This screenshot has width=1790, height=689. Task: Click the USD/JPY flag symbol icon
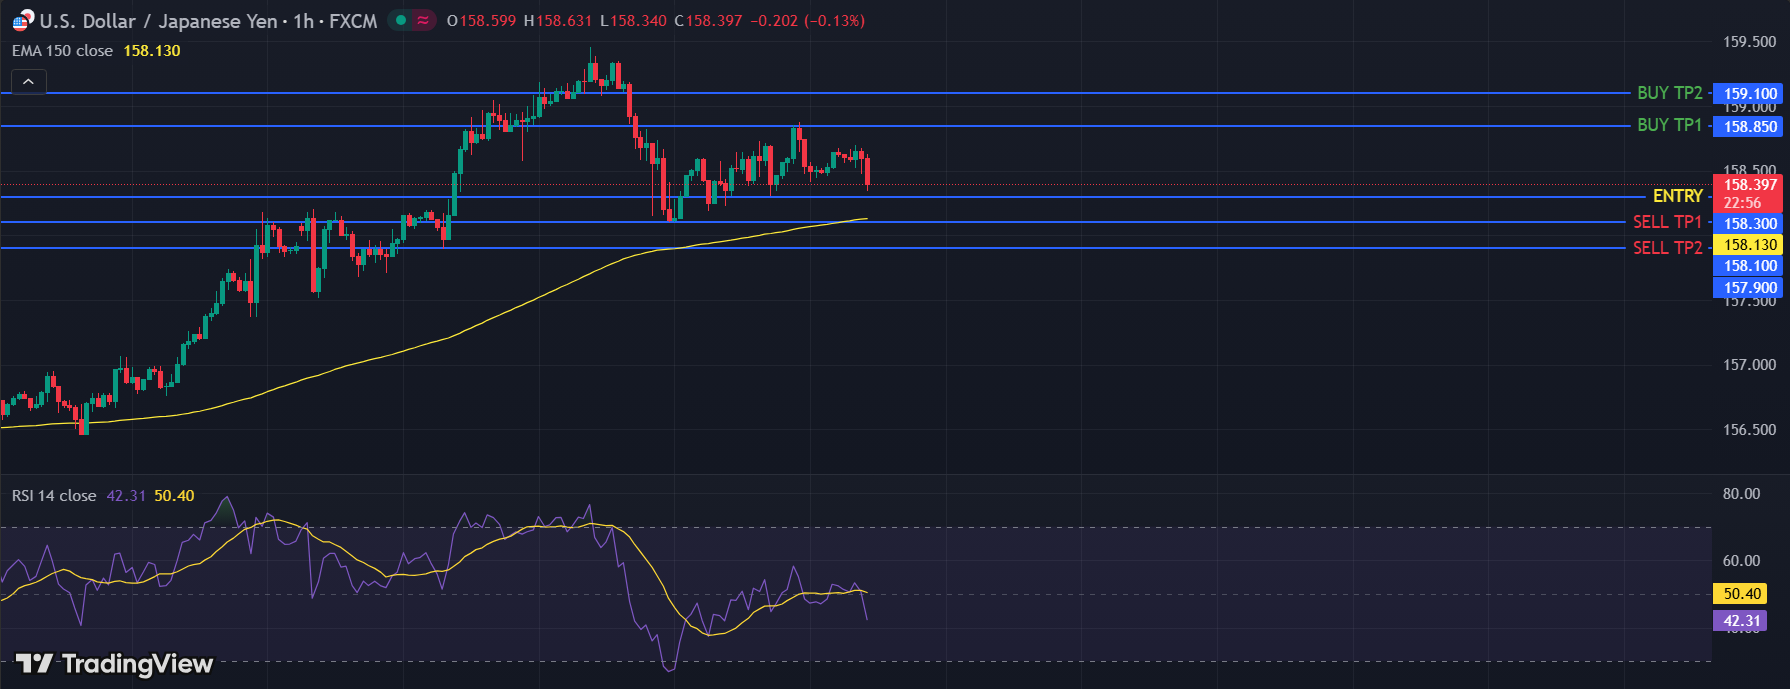(22, 21)
